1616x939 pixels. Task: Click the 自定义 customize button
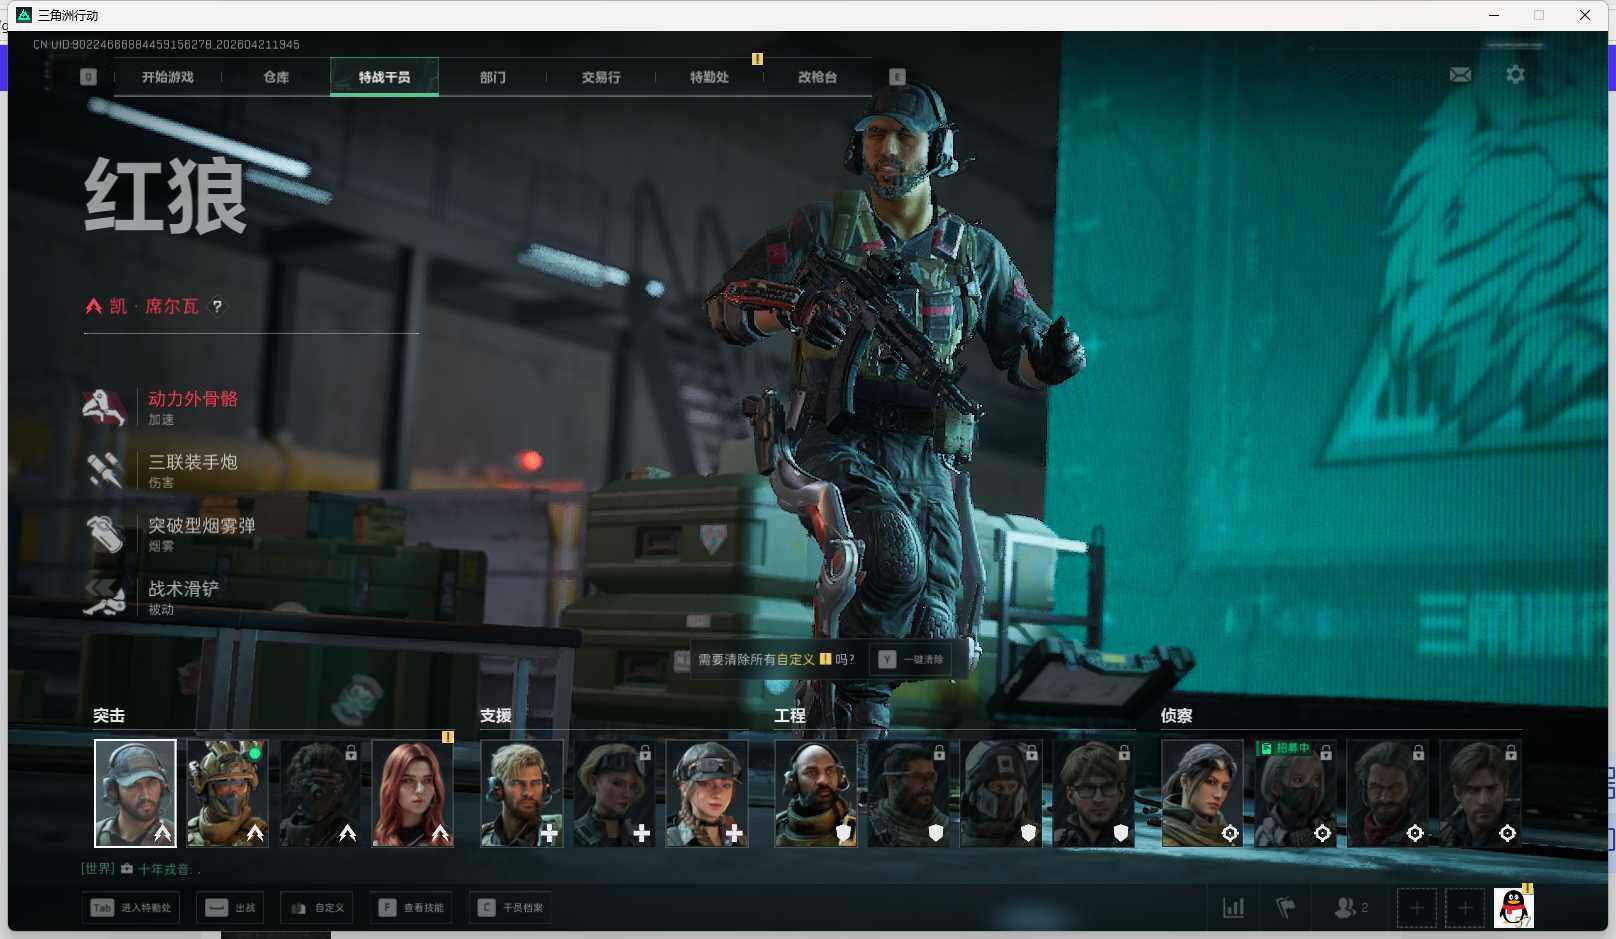tap(317, 908)
